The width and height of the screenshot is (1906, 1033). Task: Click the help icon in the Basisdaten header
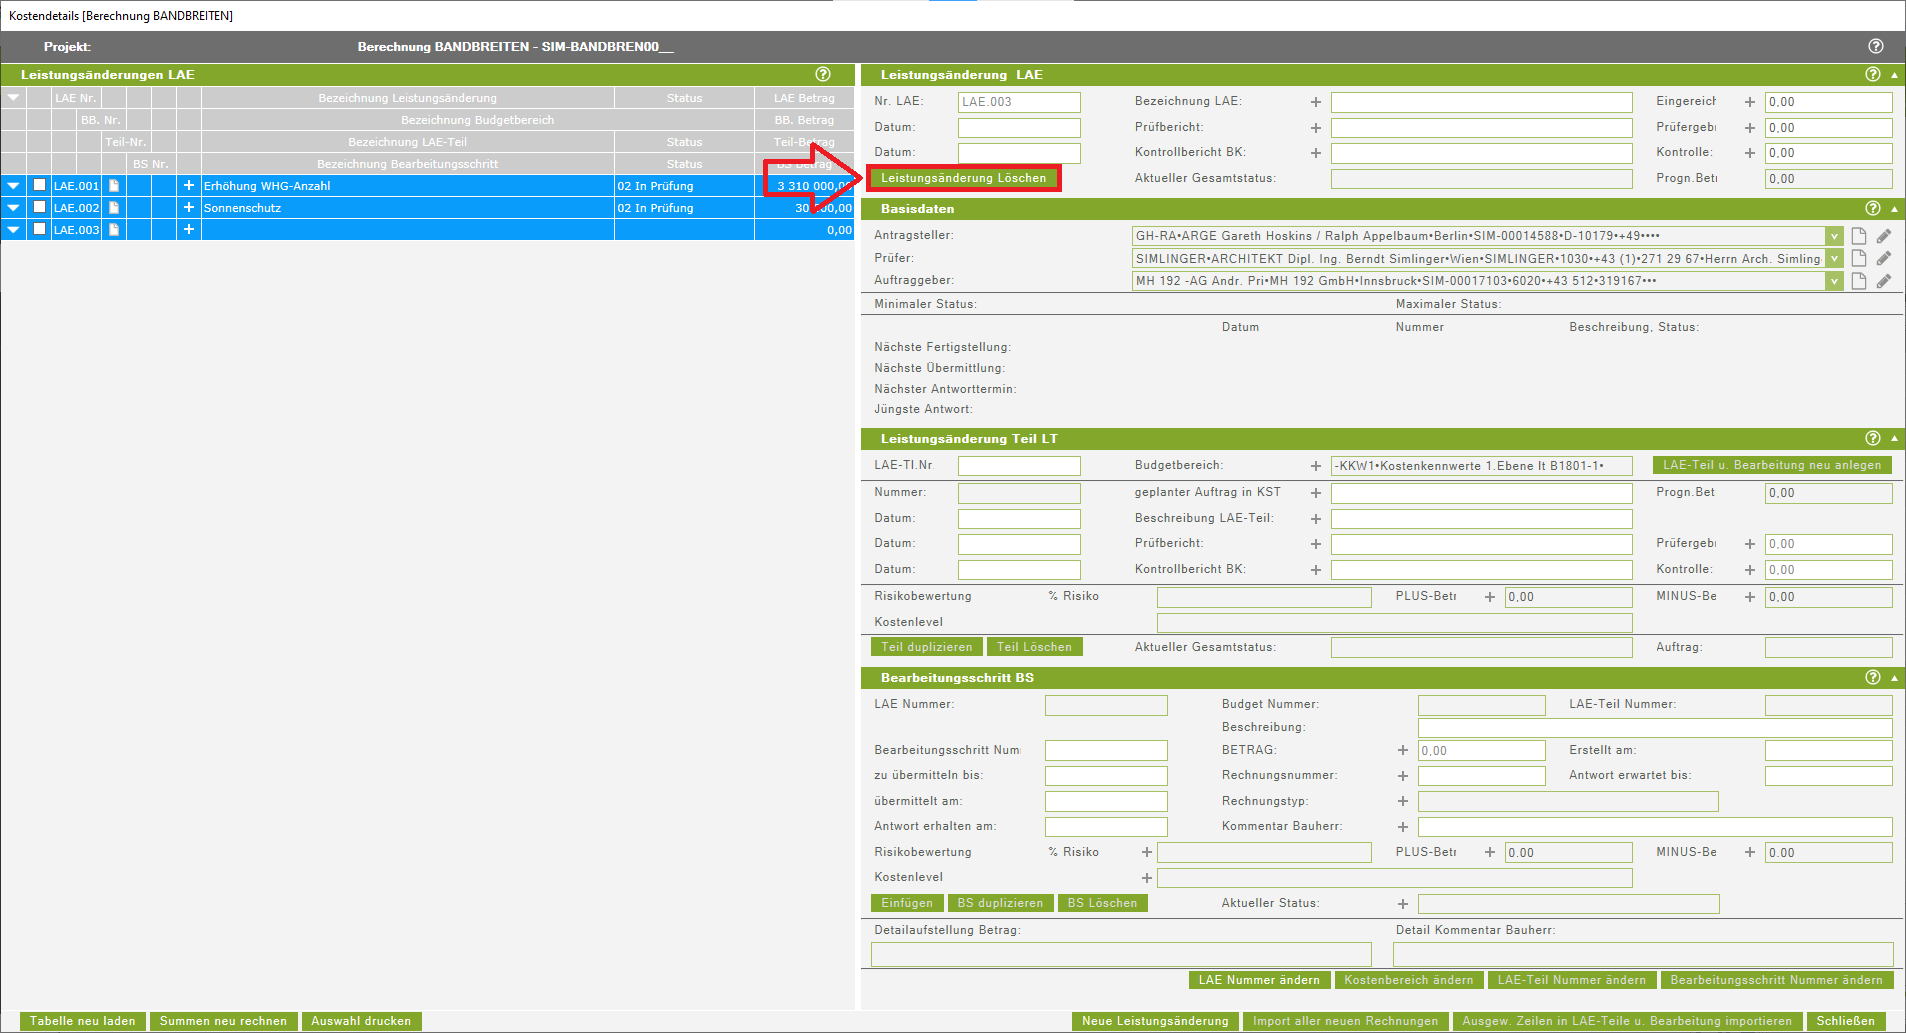pyautogui.click(x=1872, y=208)
